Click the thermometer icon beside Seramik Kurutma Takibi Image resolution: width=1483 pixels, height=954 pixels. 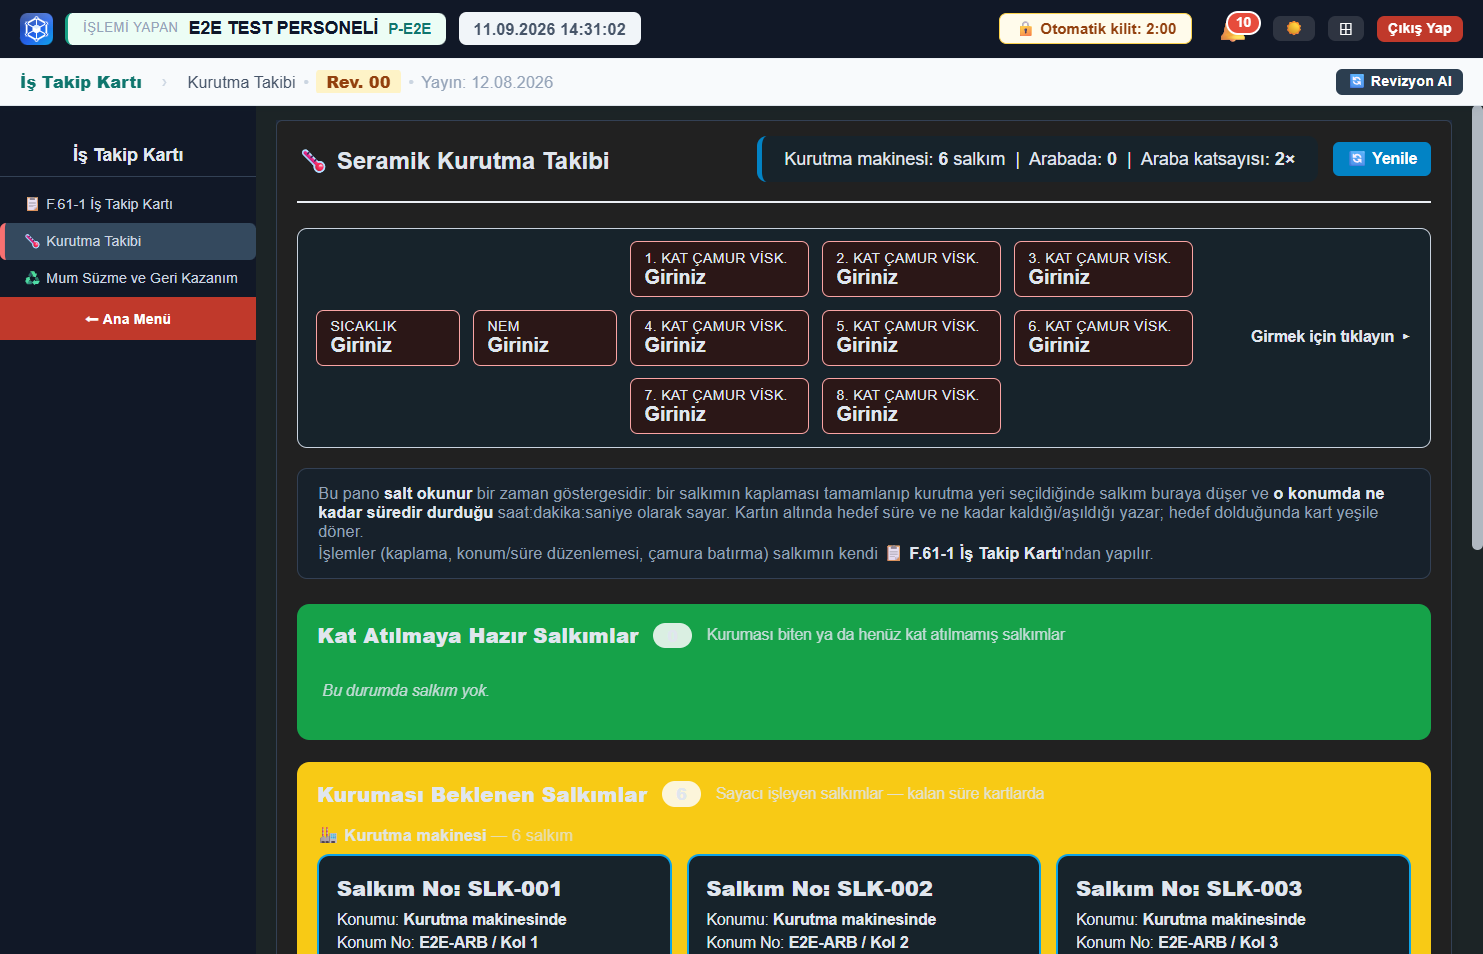click(x=314, y=161)
